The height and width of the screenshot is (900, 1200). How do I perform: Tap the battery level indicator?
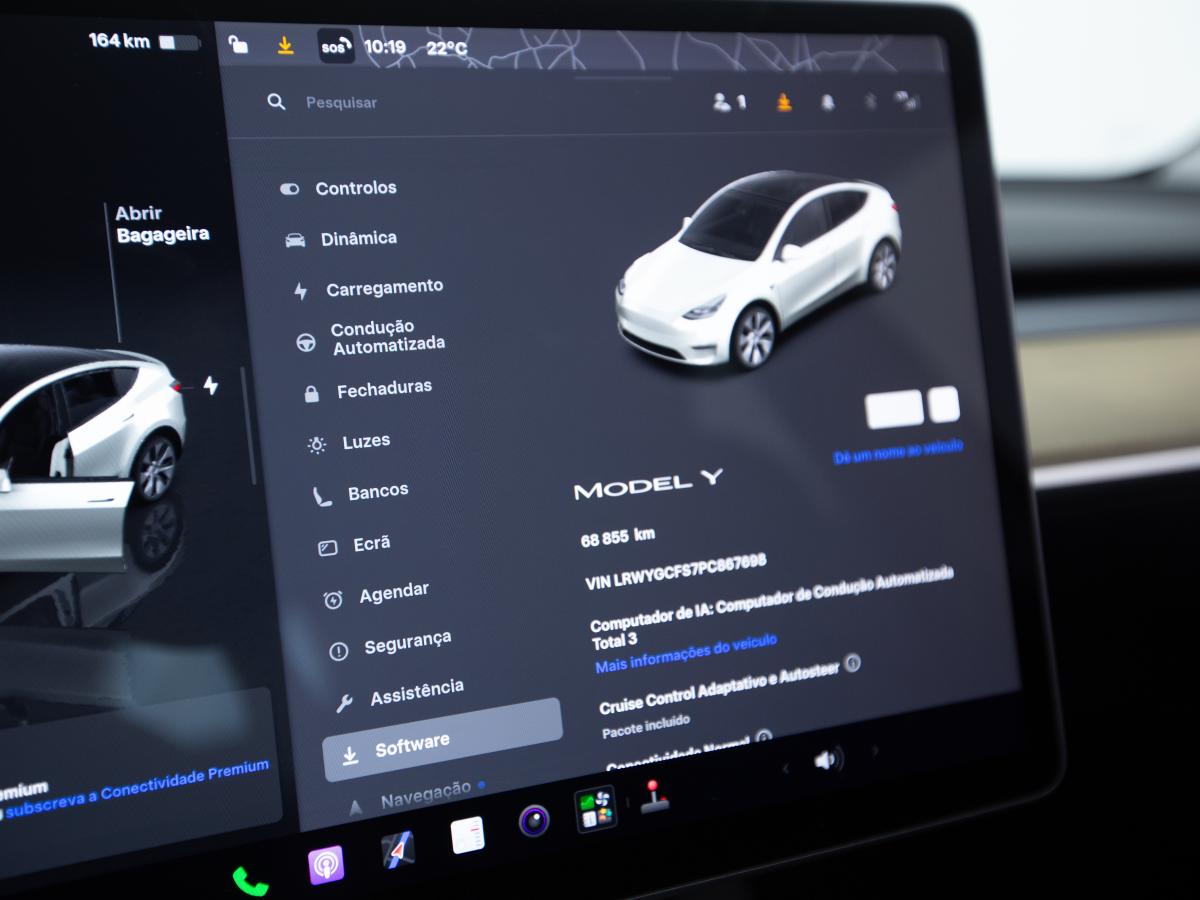[180, 42]
